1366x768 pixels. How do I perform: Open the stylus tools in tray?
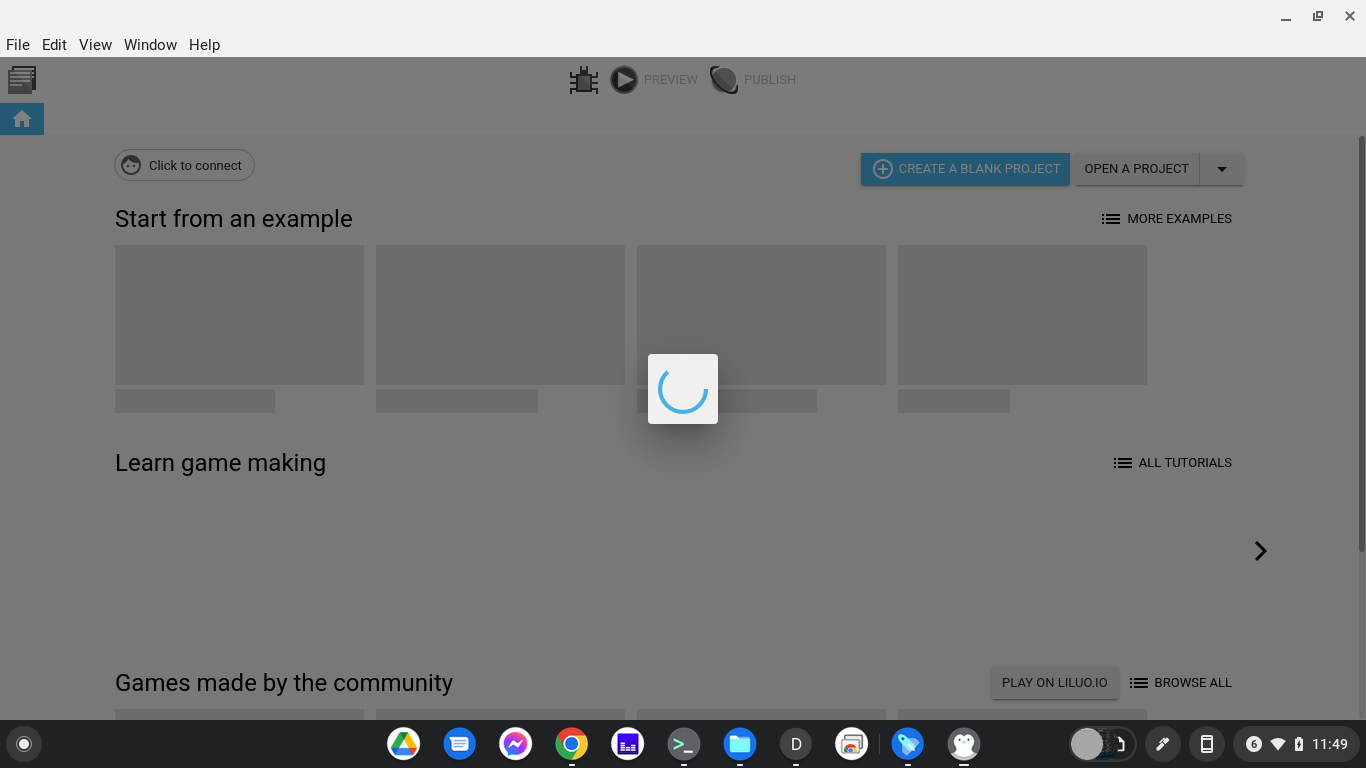click(x=1163, y=744)
